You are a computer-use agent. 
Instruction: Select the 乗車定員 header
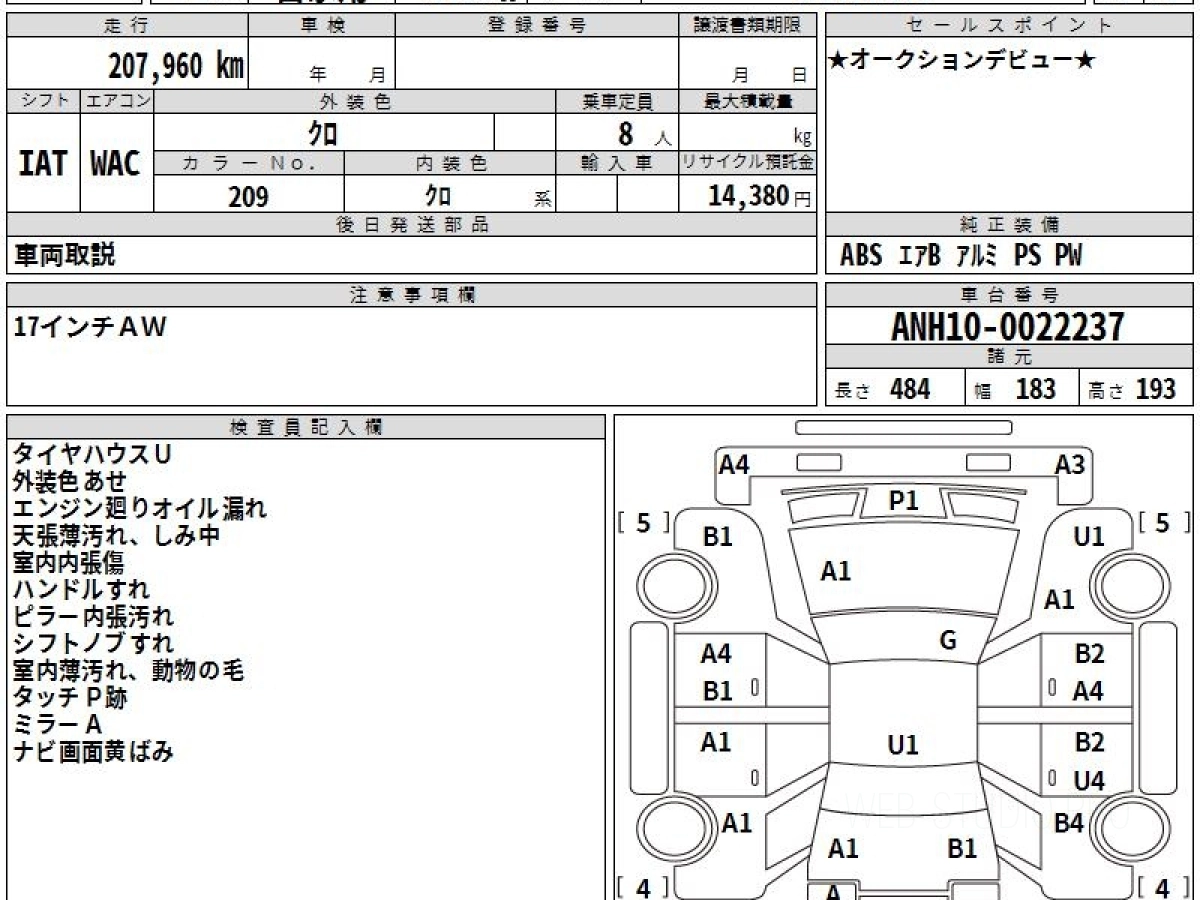(x=617, y=101)
